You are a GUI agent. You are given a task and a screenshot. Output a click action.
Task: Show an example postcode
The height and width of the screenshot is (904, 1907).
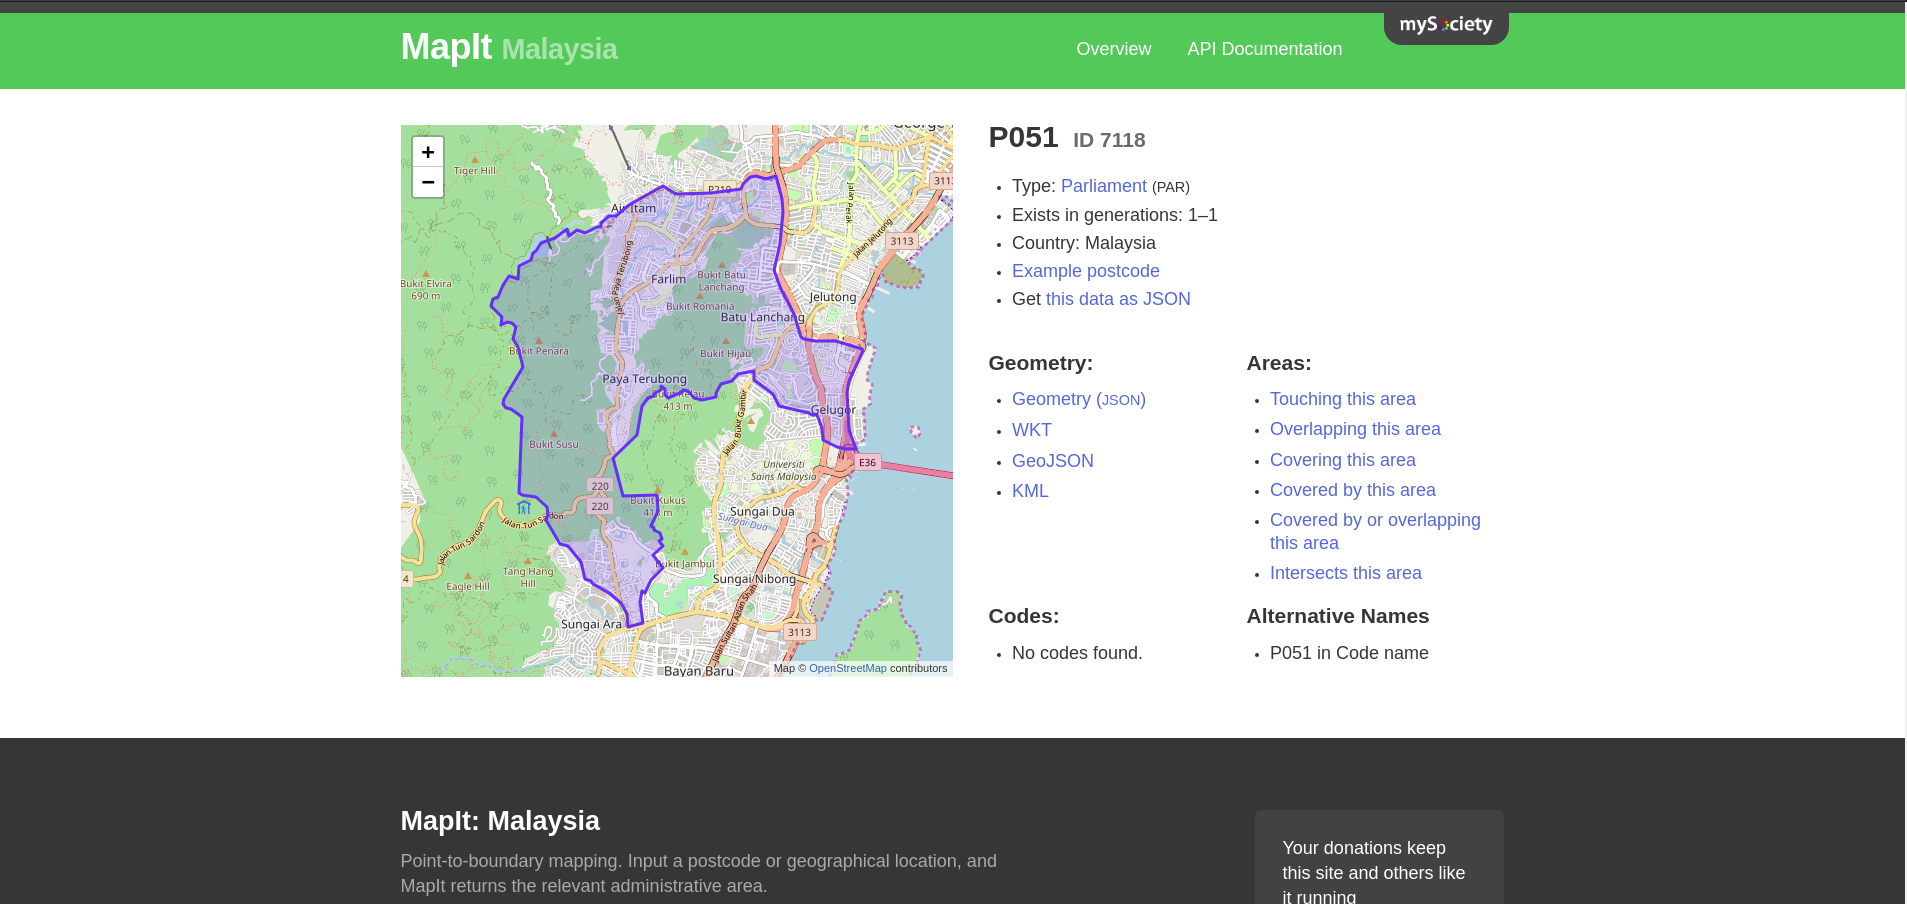click(1085, 271)
